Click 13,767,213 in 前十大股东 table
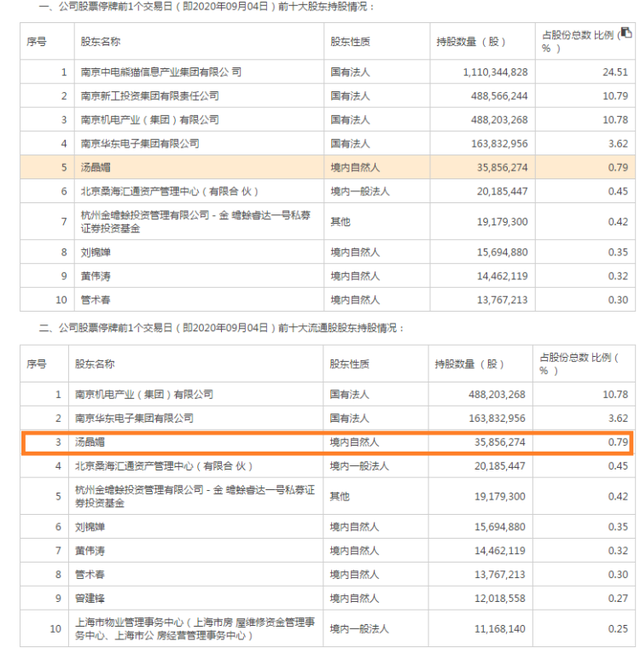640x648 pixels. [x=502, y=300]
